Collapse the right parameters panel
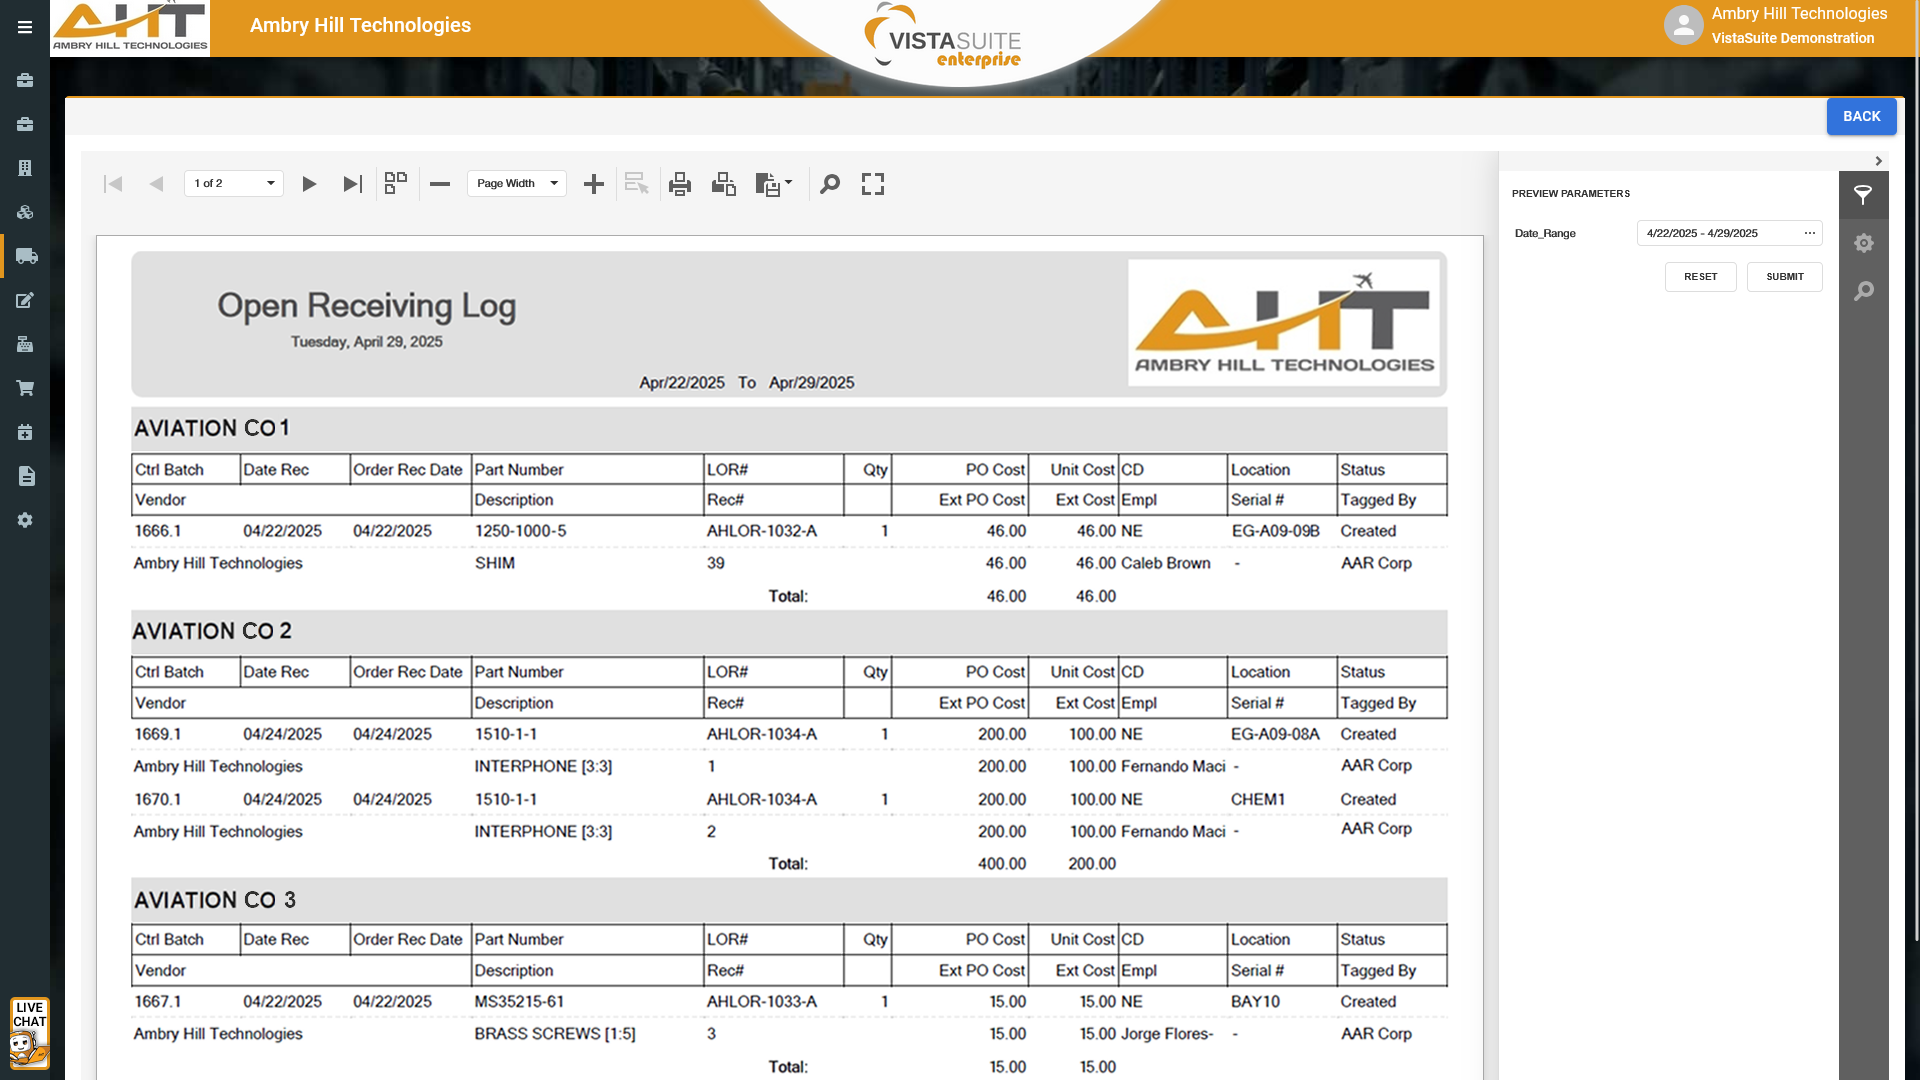Screen dimensions: 1920x1080 tap(1878, 161)
